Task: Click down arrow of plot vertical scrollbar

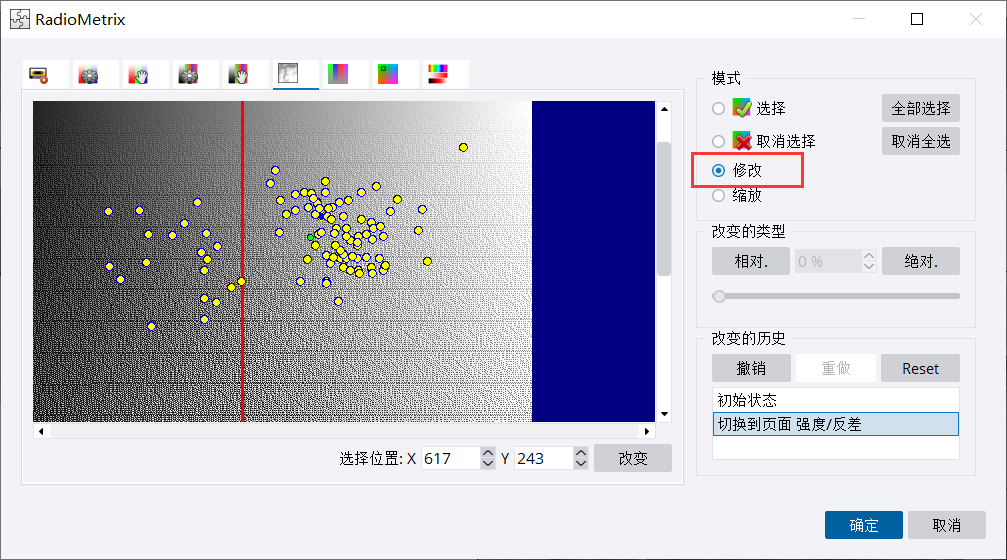Action: [663, 413]
